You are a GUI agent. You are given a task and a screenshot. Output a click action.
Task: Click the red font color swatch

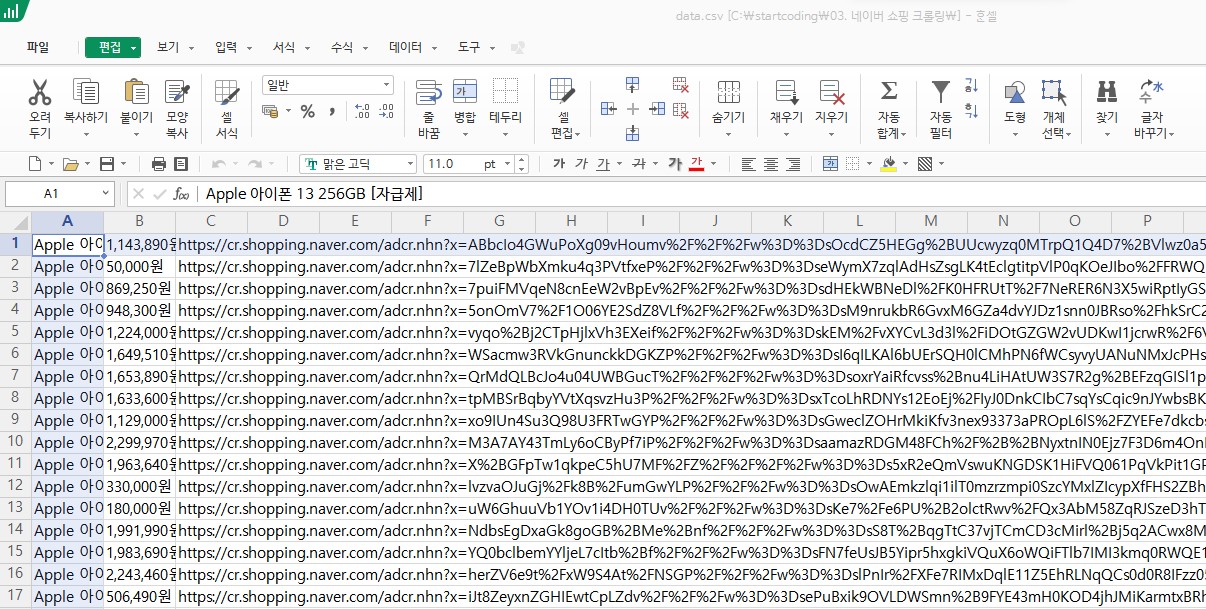coord(697,164)
